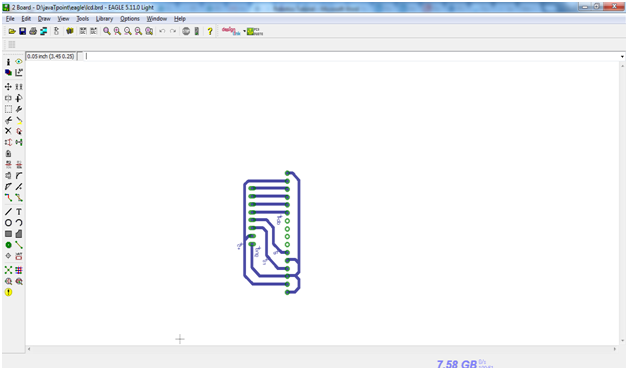
Task: Click the Save button in toolbar
Action: 22,31
